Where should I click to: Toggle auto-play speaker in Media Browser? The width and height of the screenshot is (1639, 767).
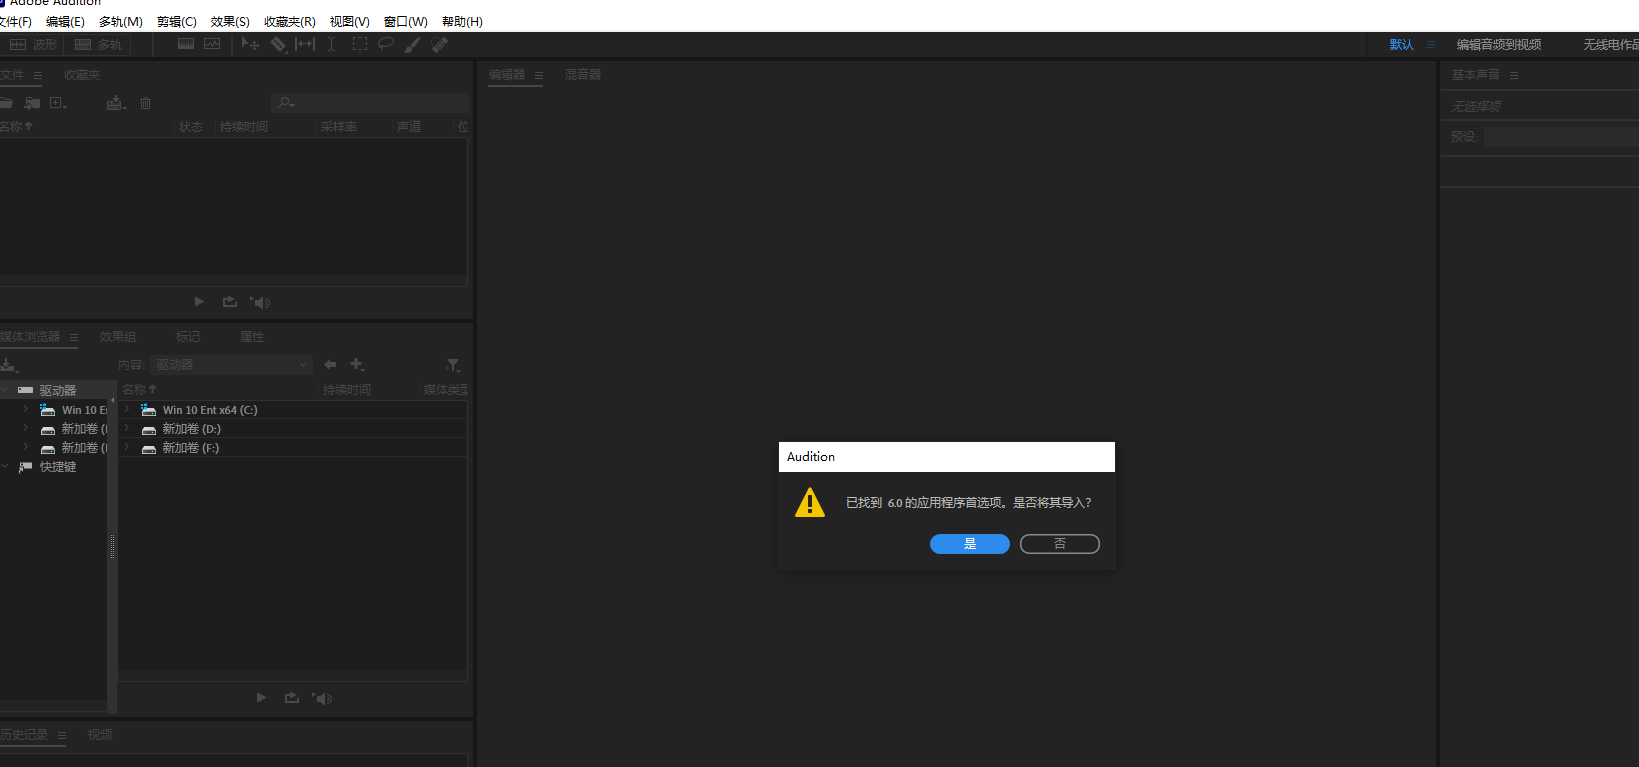[323, 698]
